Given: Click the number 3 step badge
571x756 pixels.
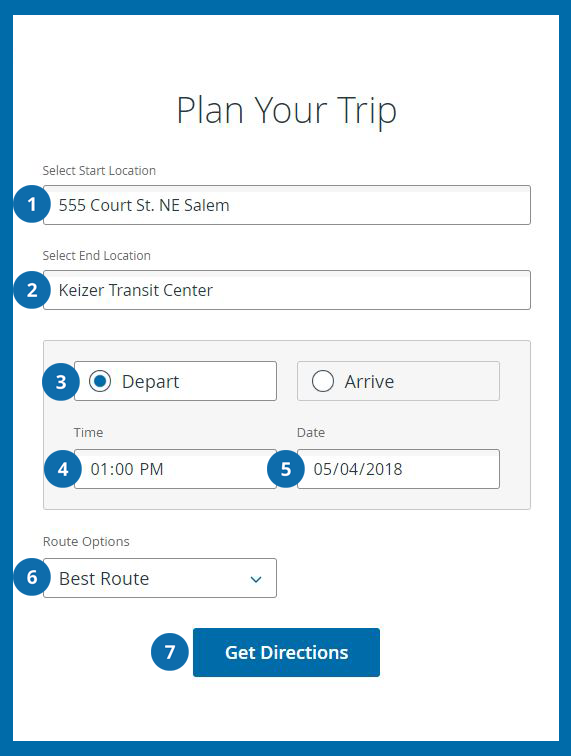Looking at the screenshot, I should click(x=61, y=382).
